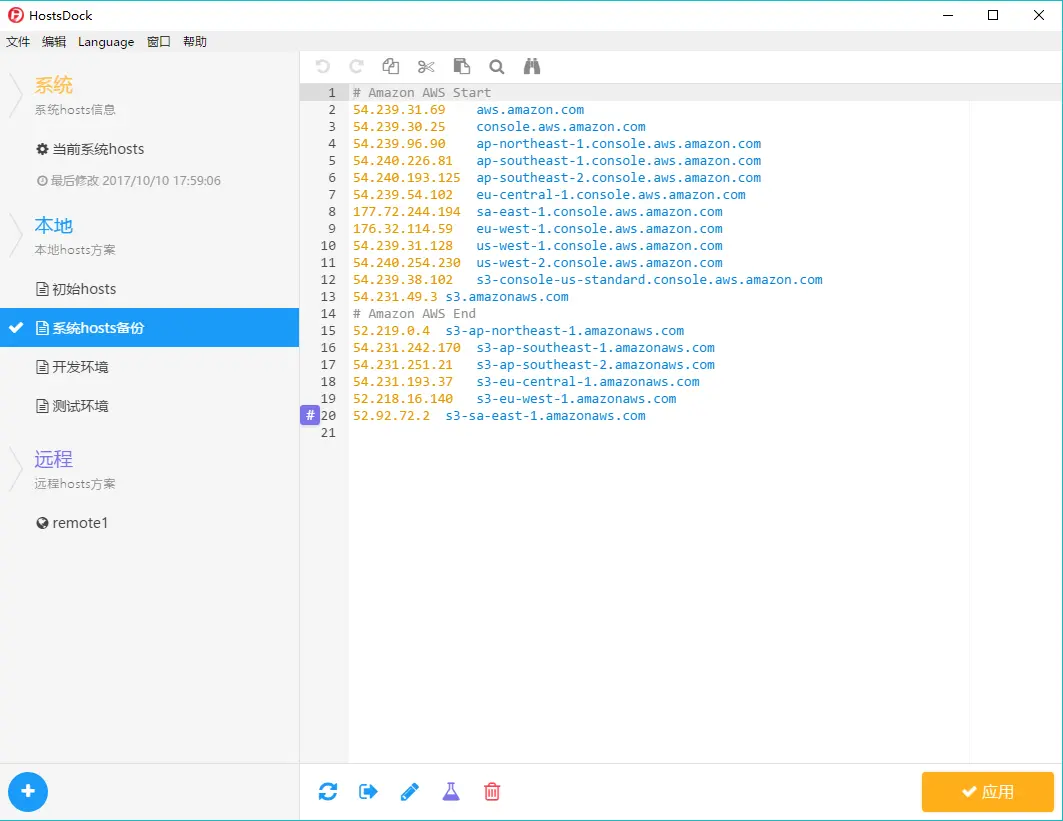Refresh the scheme with the sync icon

point(328,791)
